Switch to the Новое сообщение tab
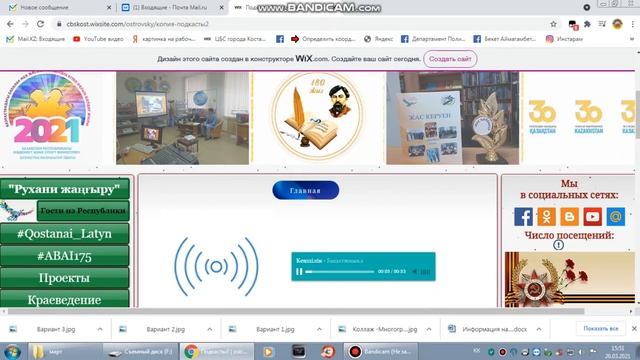The image size is (640, 360). 58,7
